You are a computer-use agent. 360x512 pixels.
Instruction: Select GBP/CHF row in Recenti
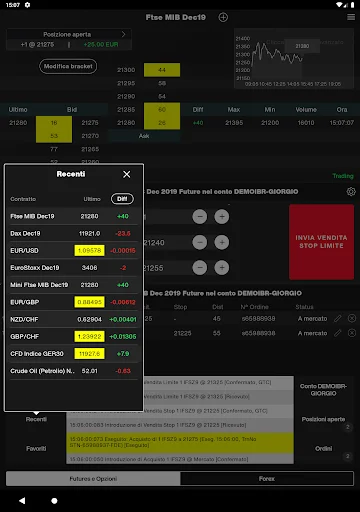73,336
